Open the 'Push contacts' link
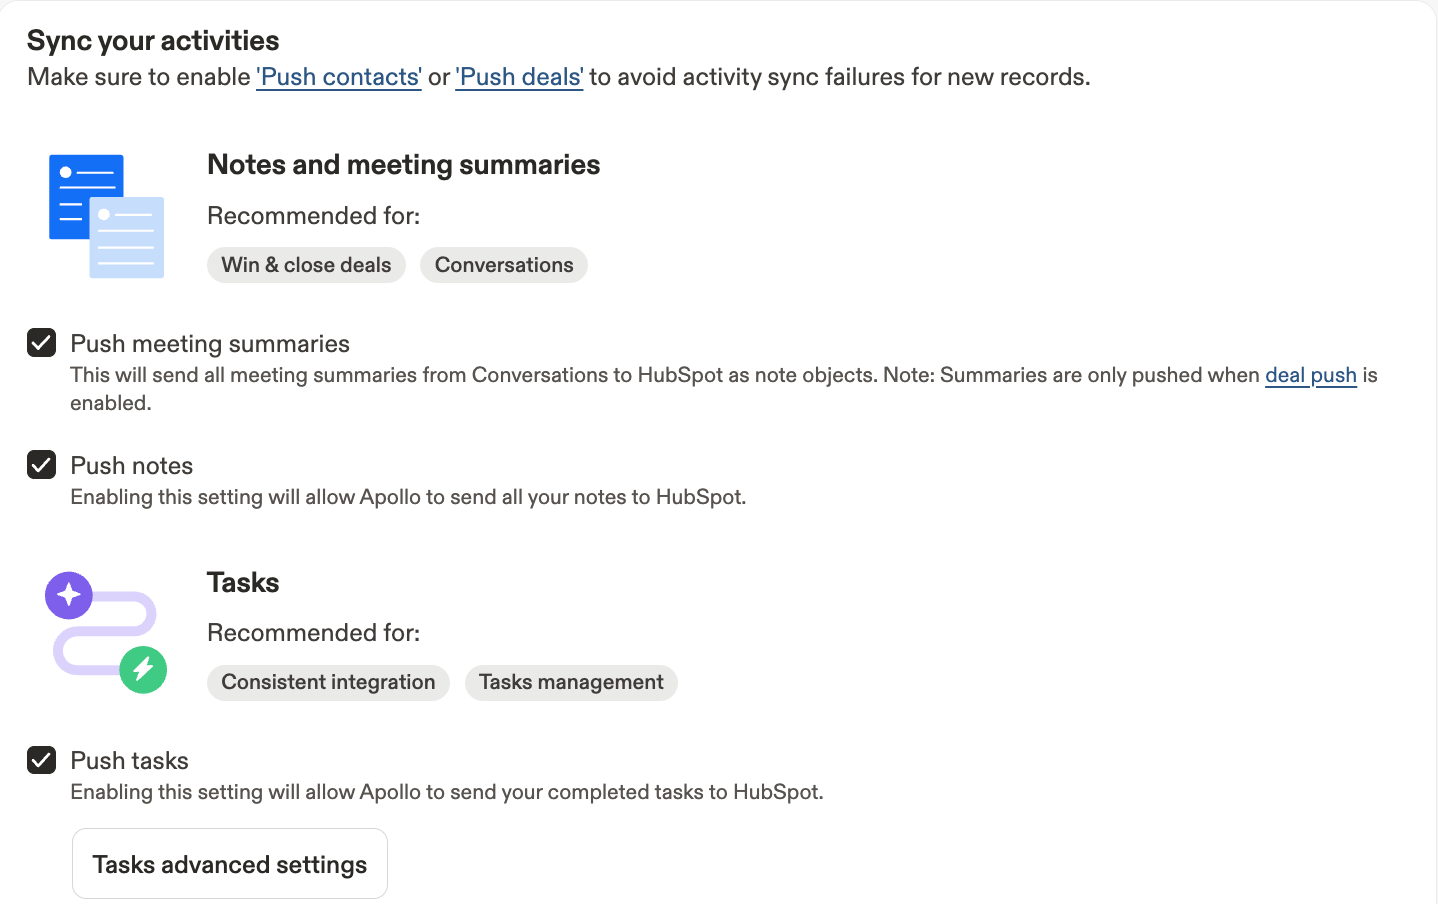 (339, 77)
